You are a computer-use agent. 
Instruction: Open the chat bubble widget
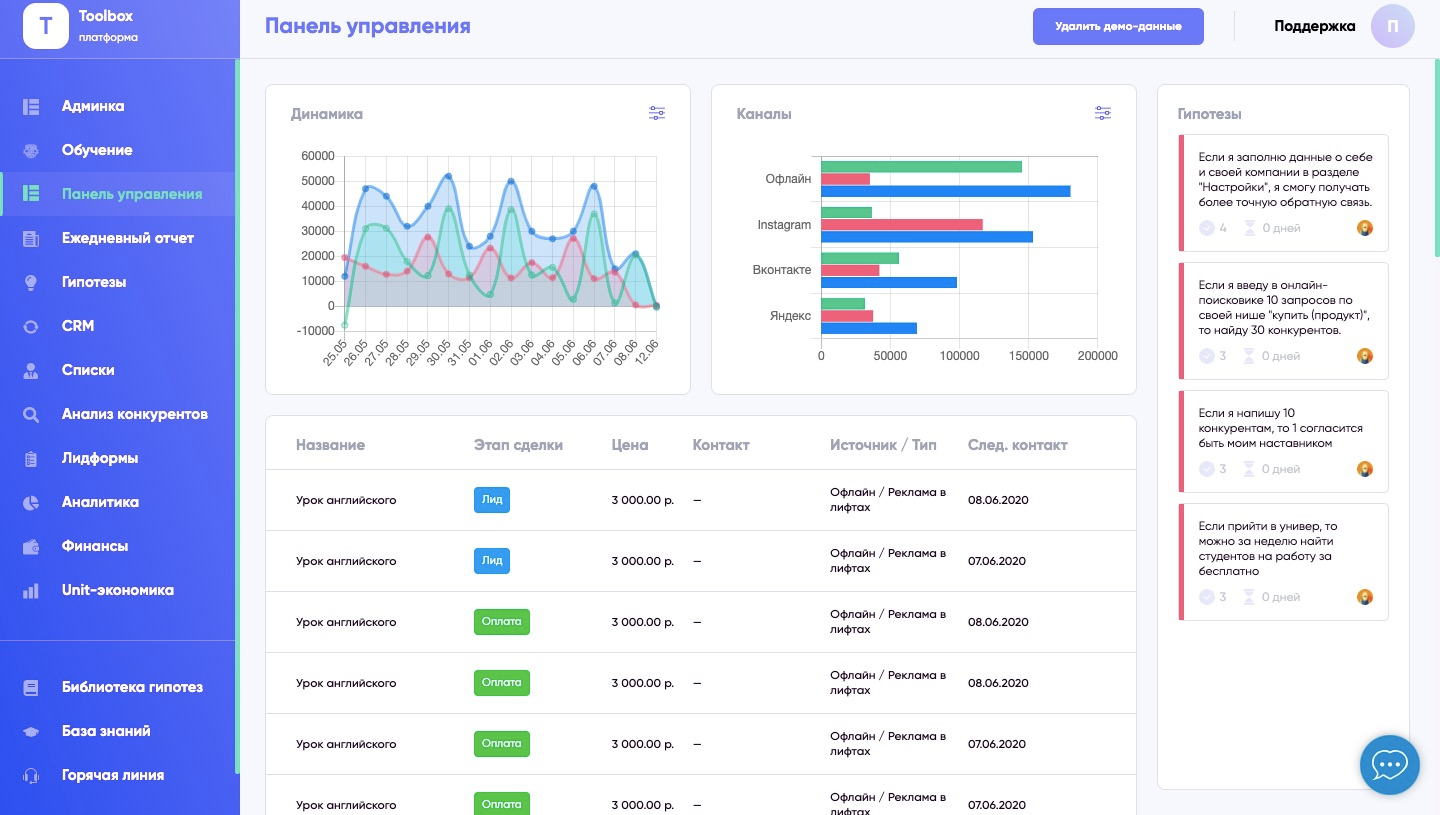tap(1390, 765)
